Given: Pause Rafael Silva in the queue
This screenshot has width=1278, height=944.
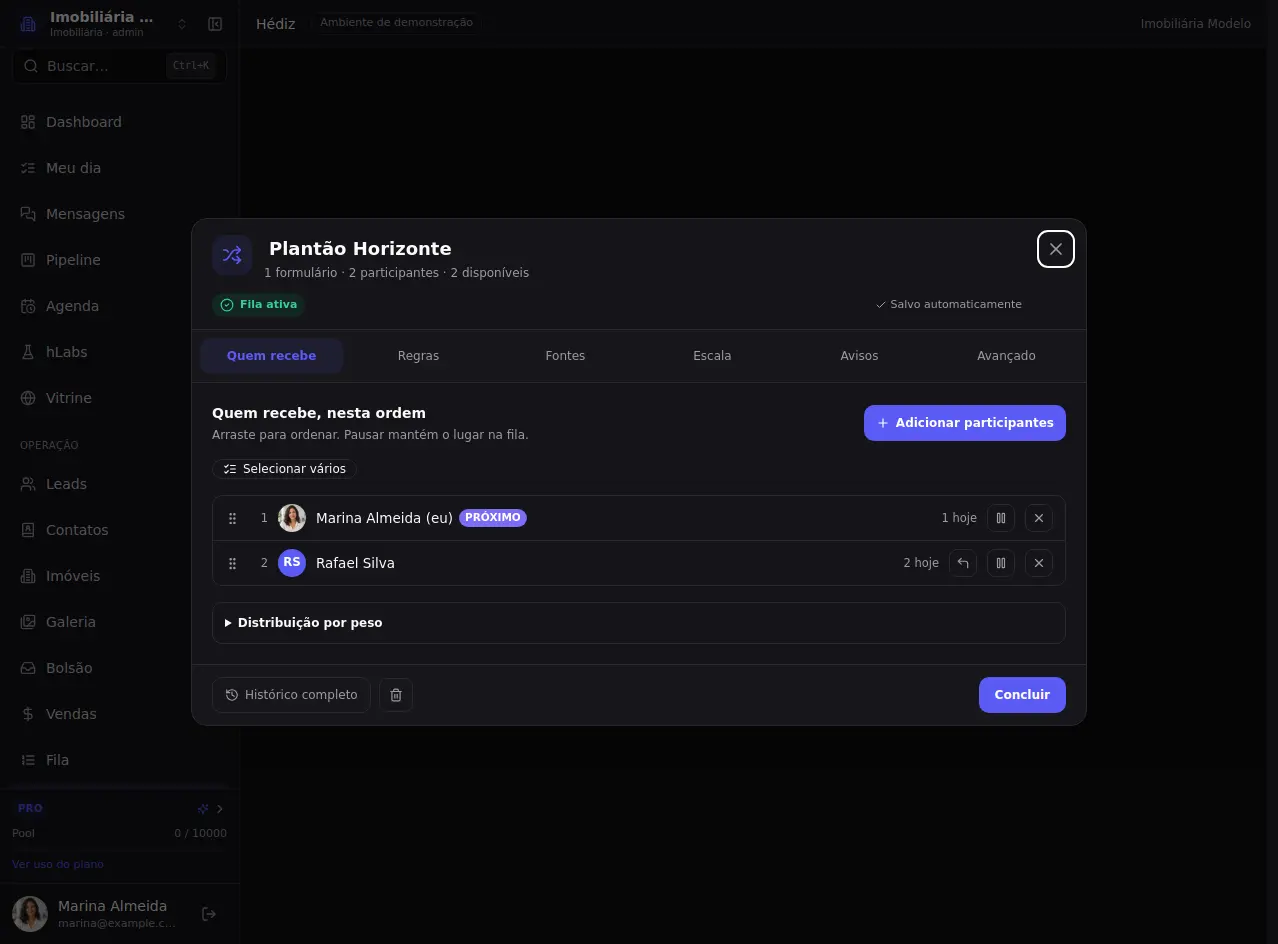Looking at the screenshot, I should 1001,563.
